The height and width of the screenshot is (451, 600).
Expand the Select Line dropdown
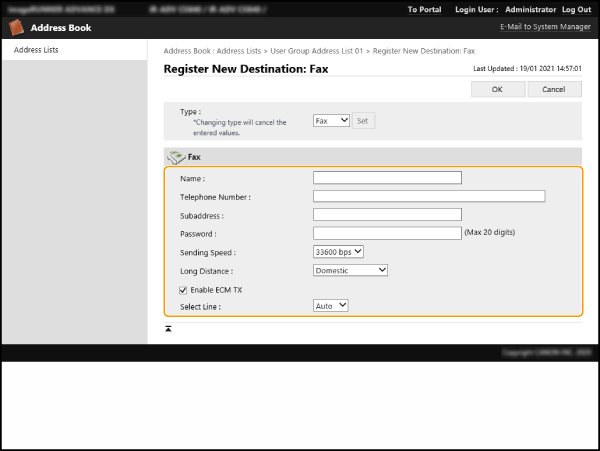coord(331,306)
